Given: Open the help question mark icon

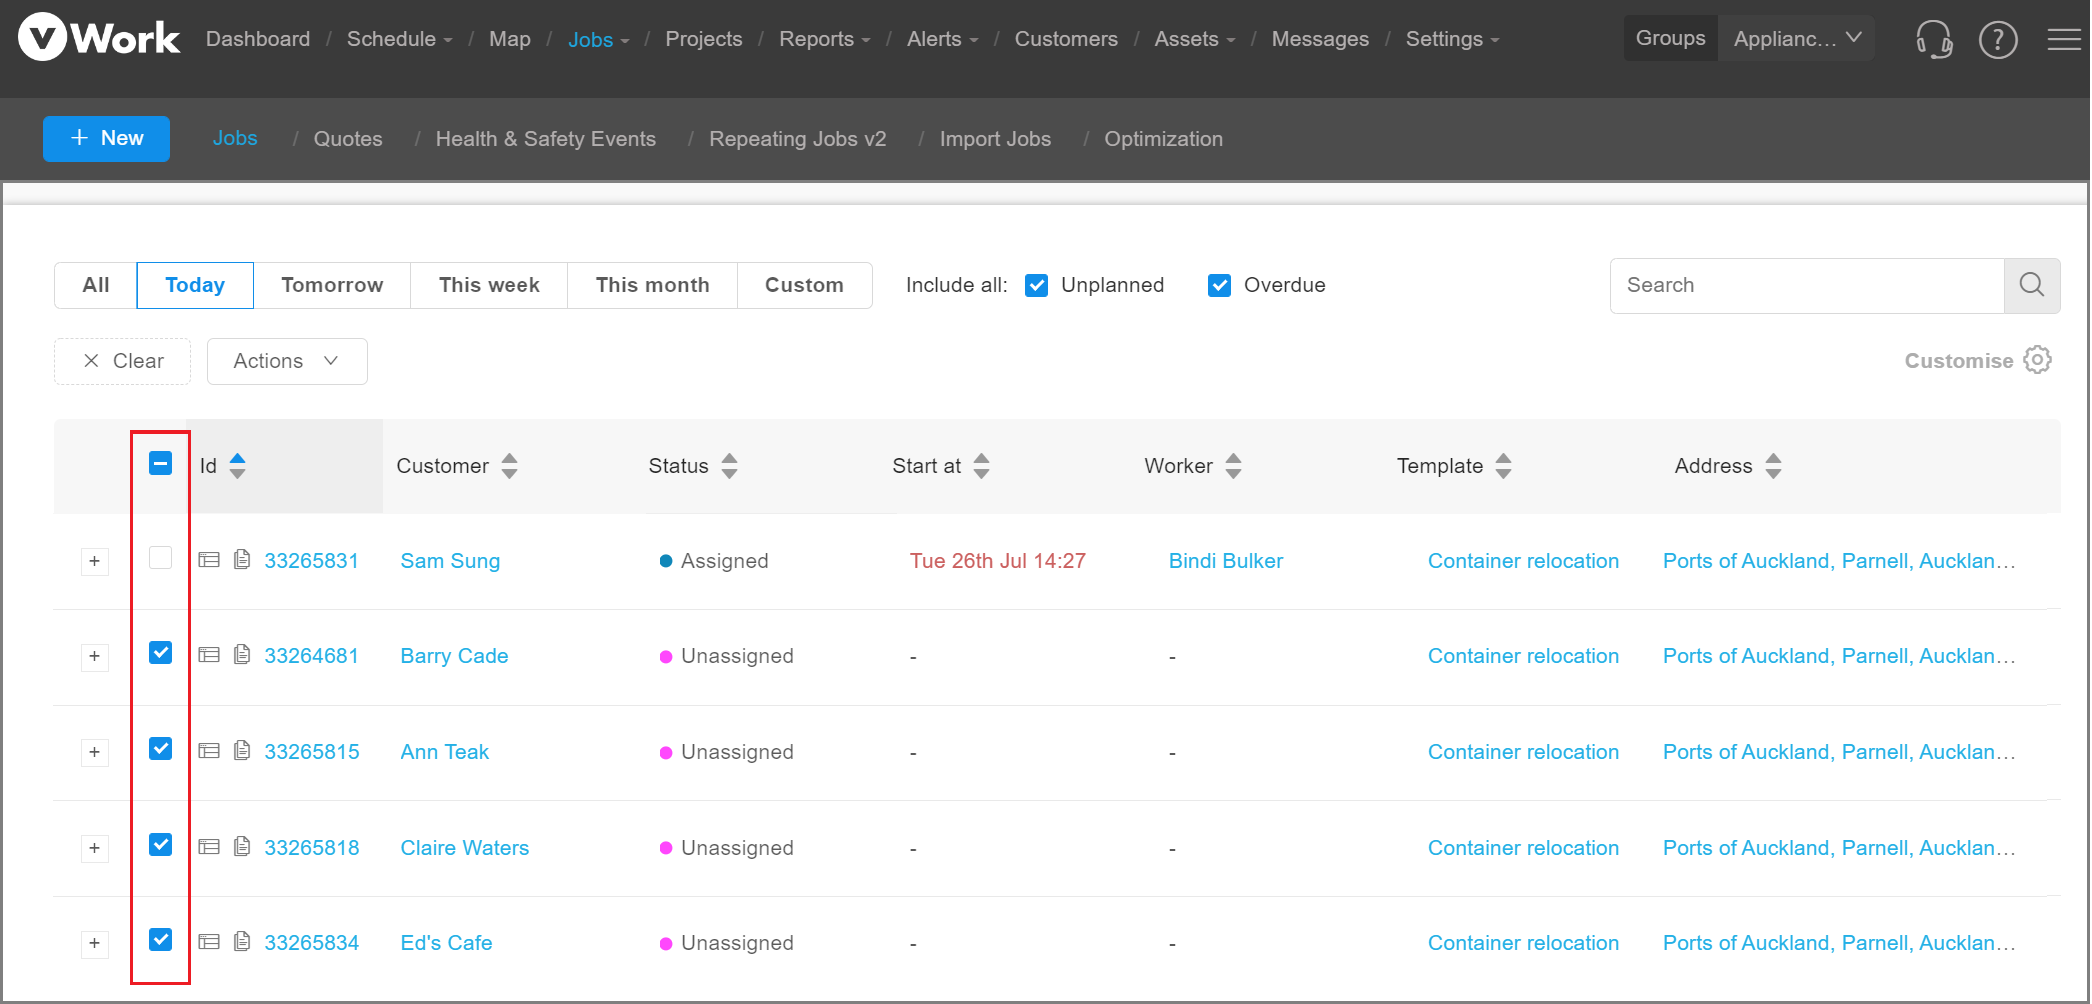Looking at the screenshot, I should point(1997,40).
